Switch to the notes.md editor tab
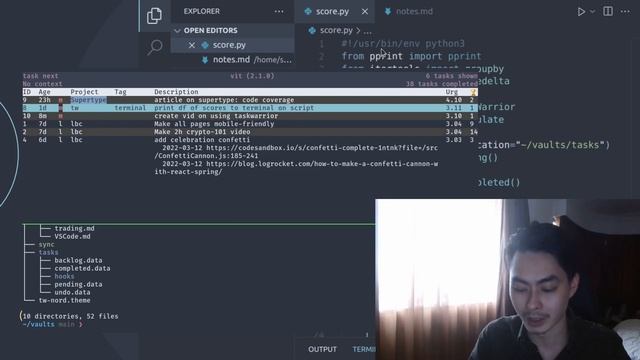Image resolution: width=640 pixels, height=360 pixels. coord(408,11)
